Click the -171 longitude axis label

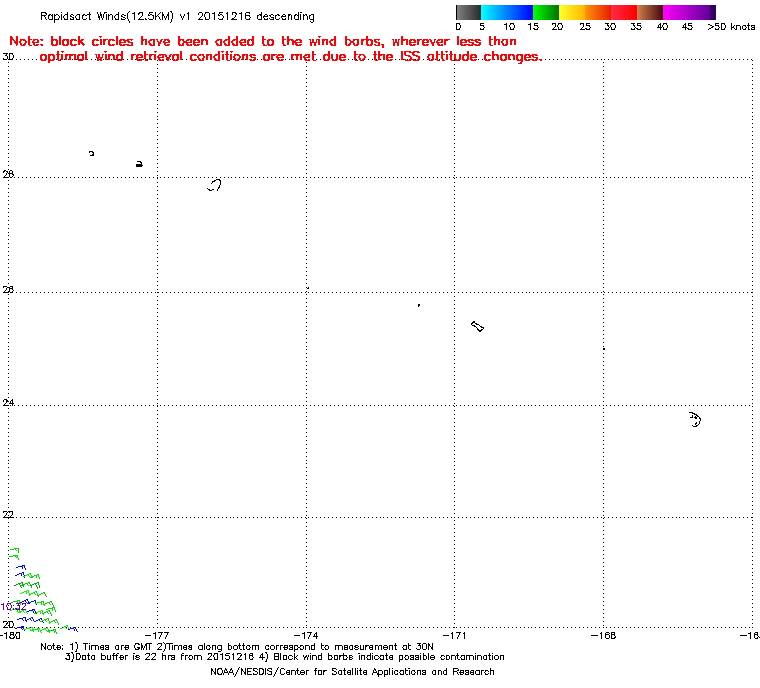[455, 635]
